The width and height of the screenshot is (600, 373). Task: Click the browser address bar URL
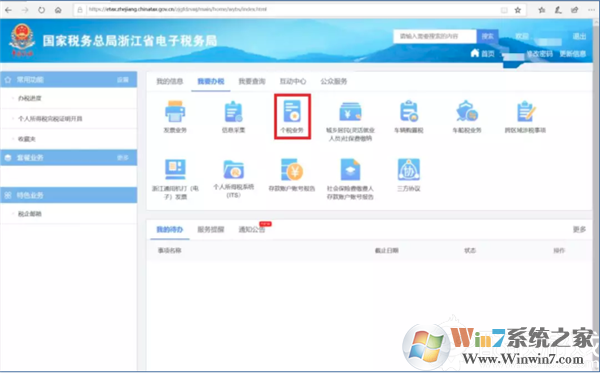(x=178, y=10)
